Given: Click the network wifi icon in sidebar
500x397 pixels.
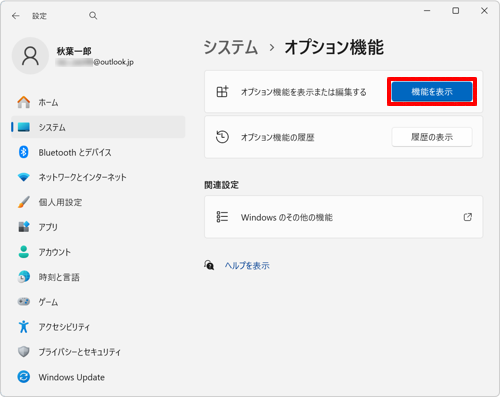Looking at the screenshot, I should point(24,177).
